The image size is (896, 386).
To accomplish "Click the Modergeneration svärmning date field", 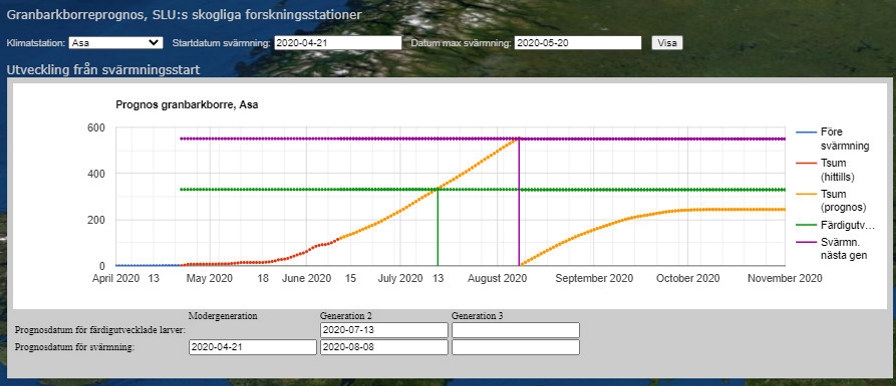I will [x=253, y=347].
